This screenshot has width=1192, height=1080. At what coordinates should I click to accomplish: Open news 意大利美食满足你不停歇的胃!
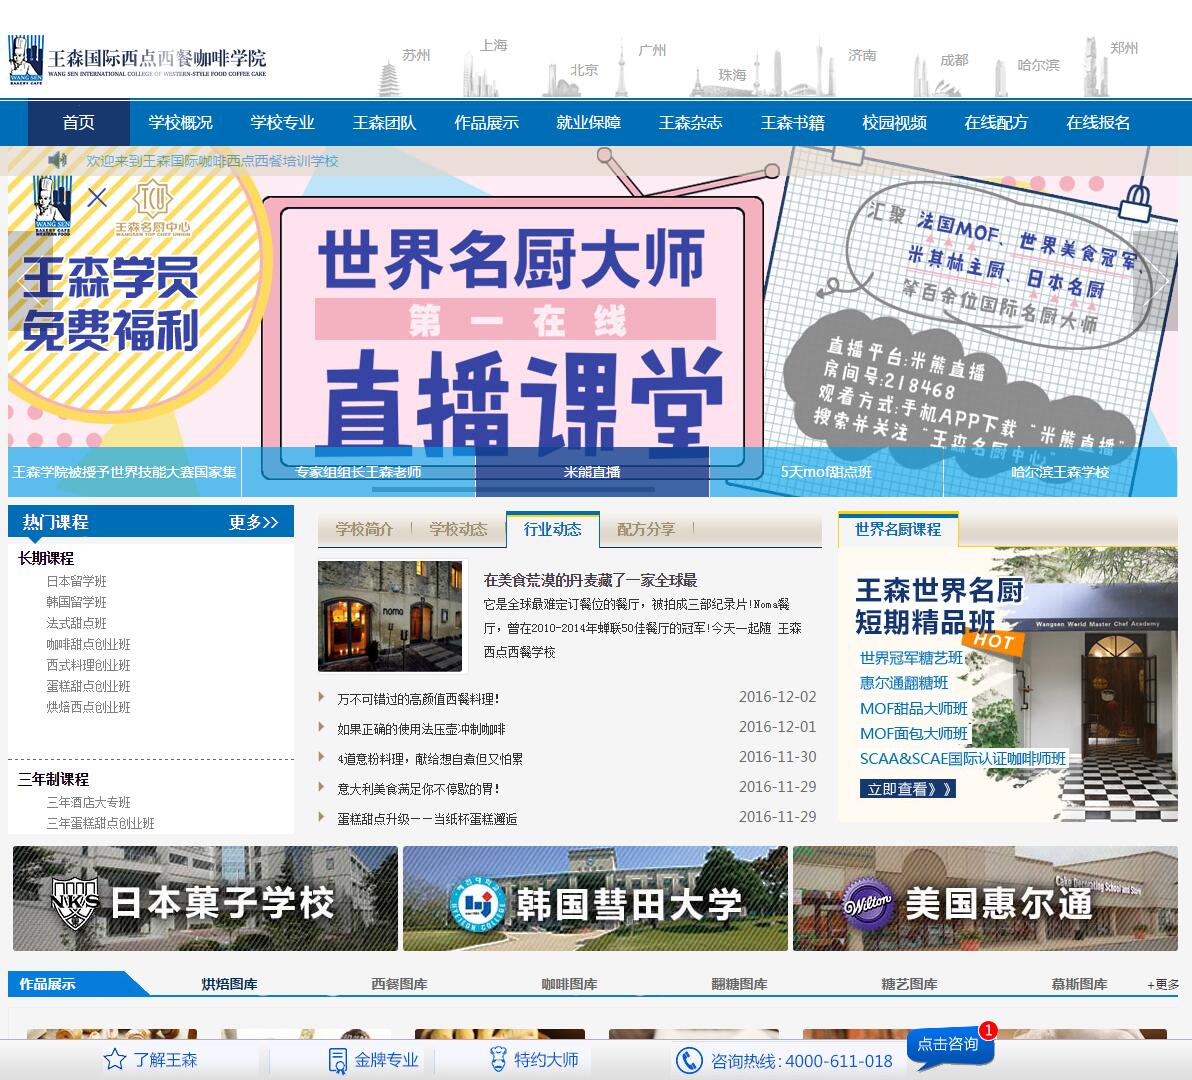coord(418,789)
